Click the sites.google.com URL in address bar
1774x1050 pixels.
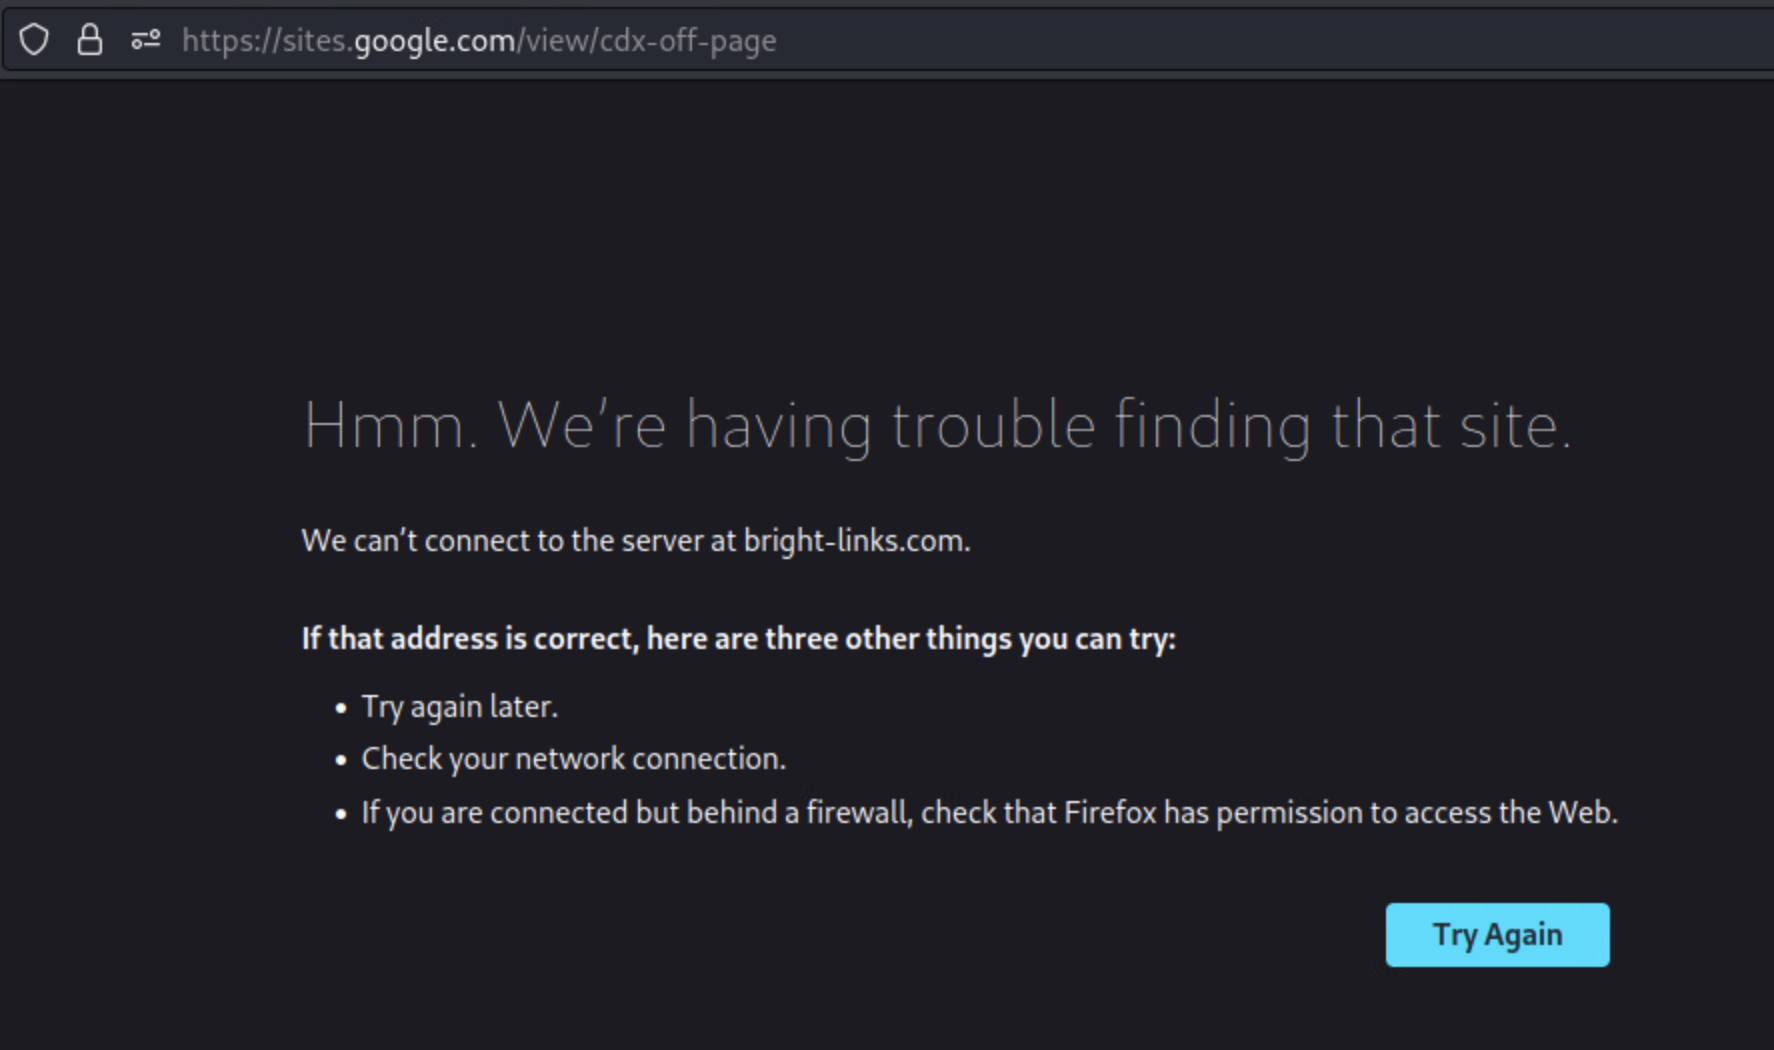click(x=479, y=41)
